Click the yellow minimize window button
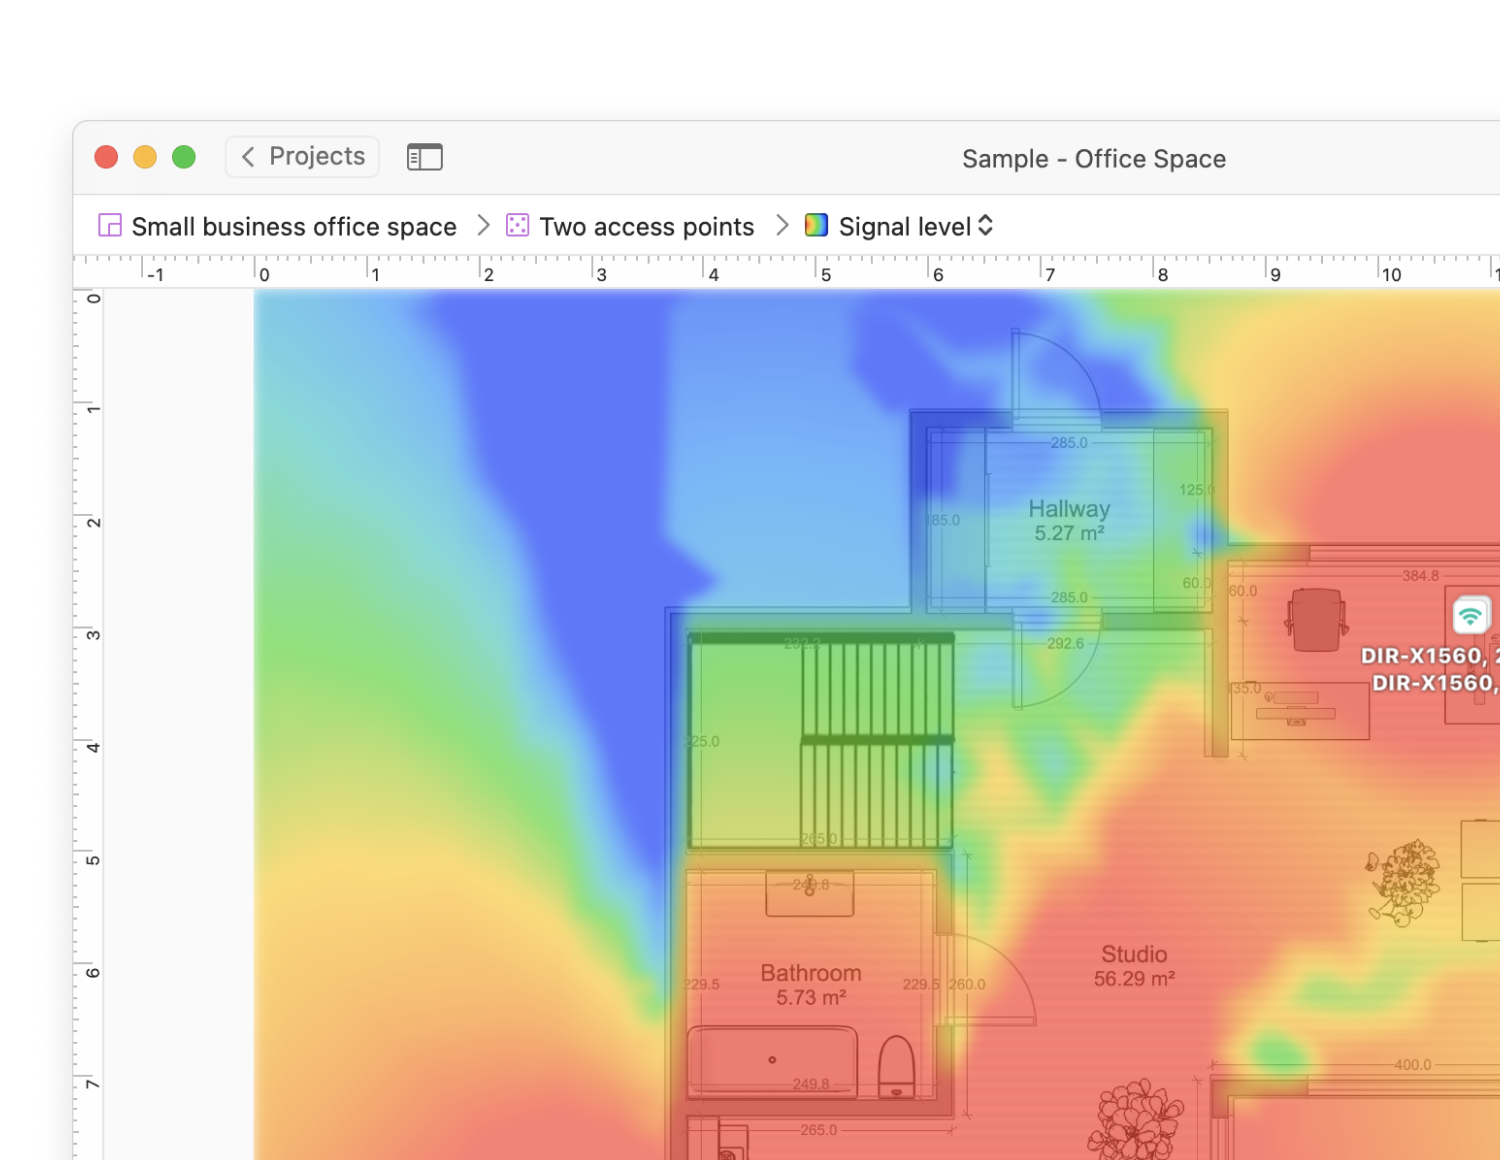 tap(145, 157)
